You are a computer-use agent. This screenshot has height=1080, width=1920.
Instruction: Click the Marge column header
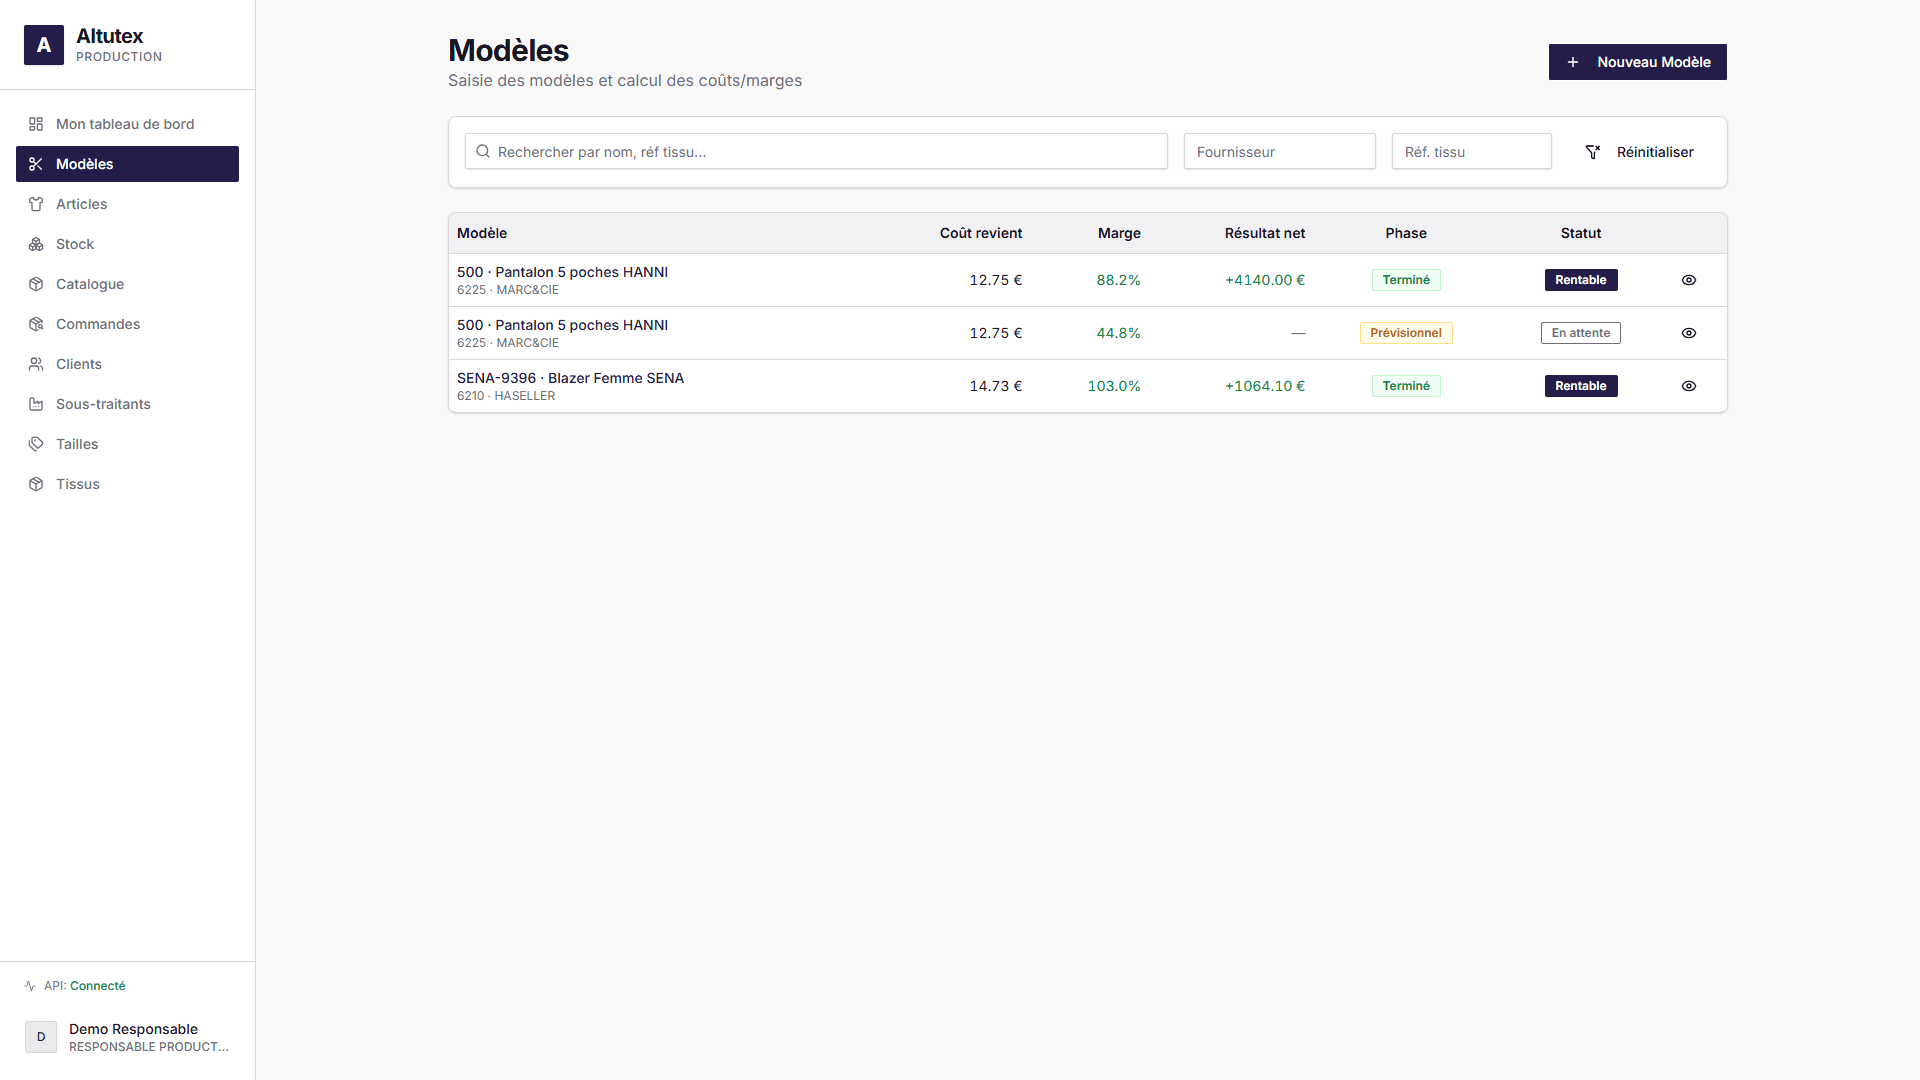point(1119,233)
